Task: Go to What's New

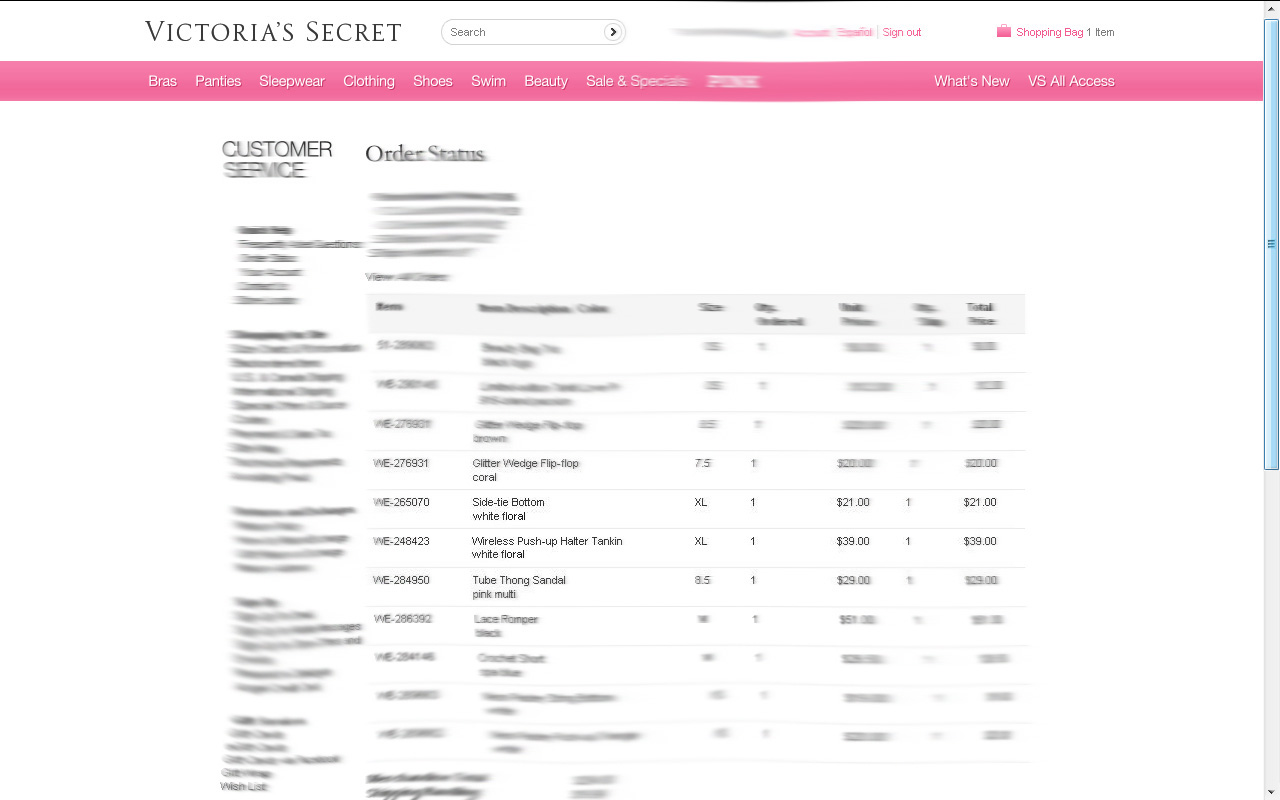Action: click(x=972, y=81)
